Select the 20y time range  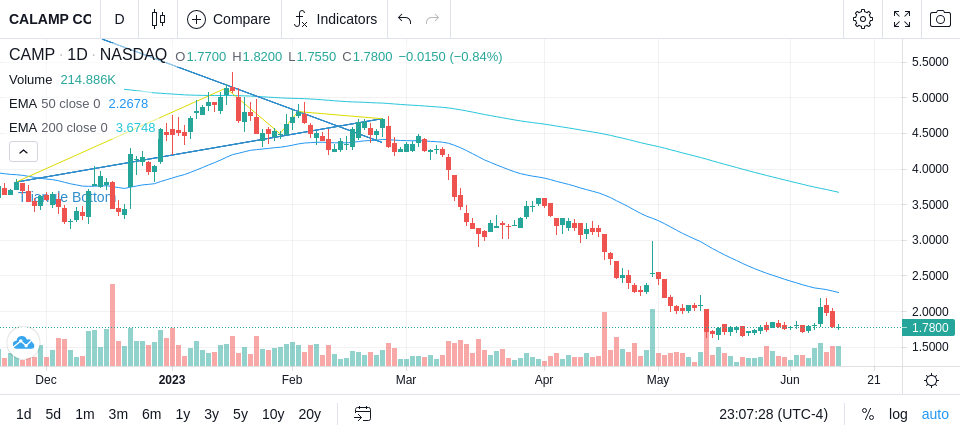(x=309, y=415)
